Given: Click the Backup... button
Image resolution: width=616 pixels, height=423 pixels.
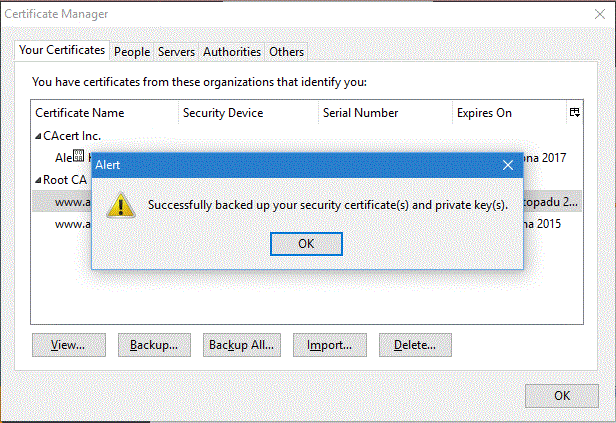Looking at the screenshot, I should [x=154, y=345].
